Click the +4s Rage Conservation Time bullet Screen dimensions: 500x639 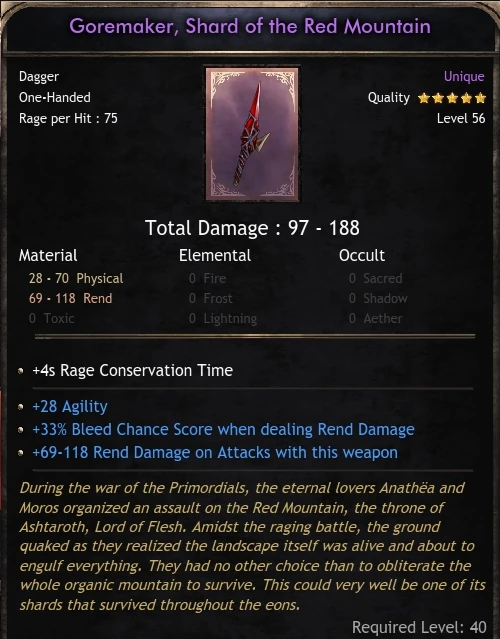click(132, 370)
